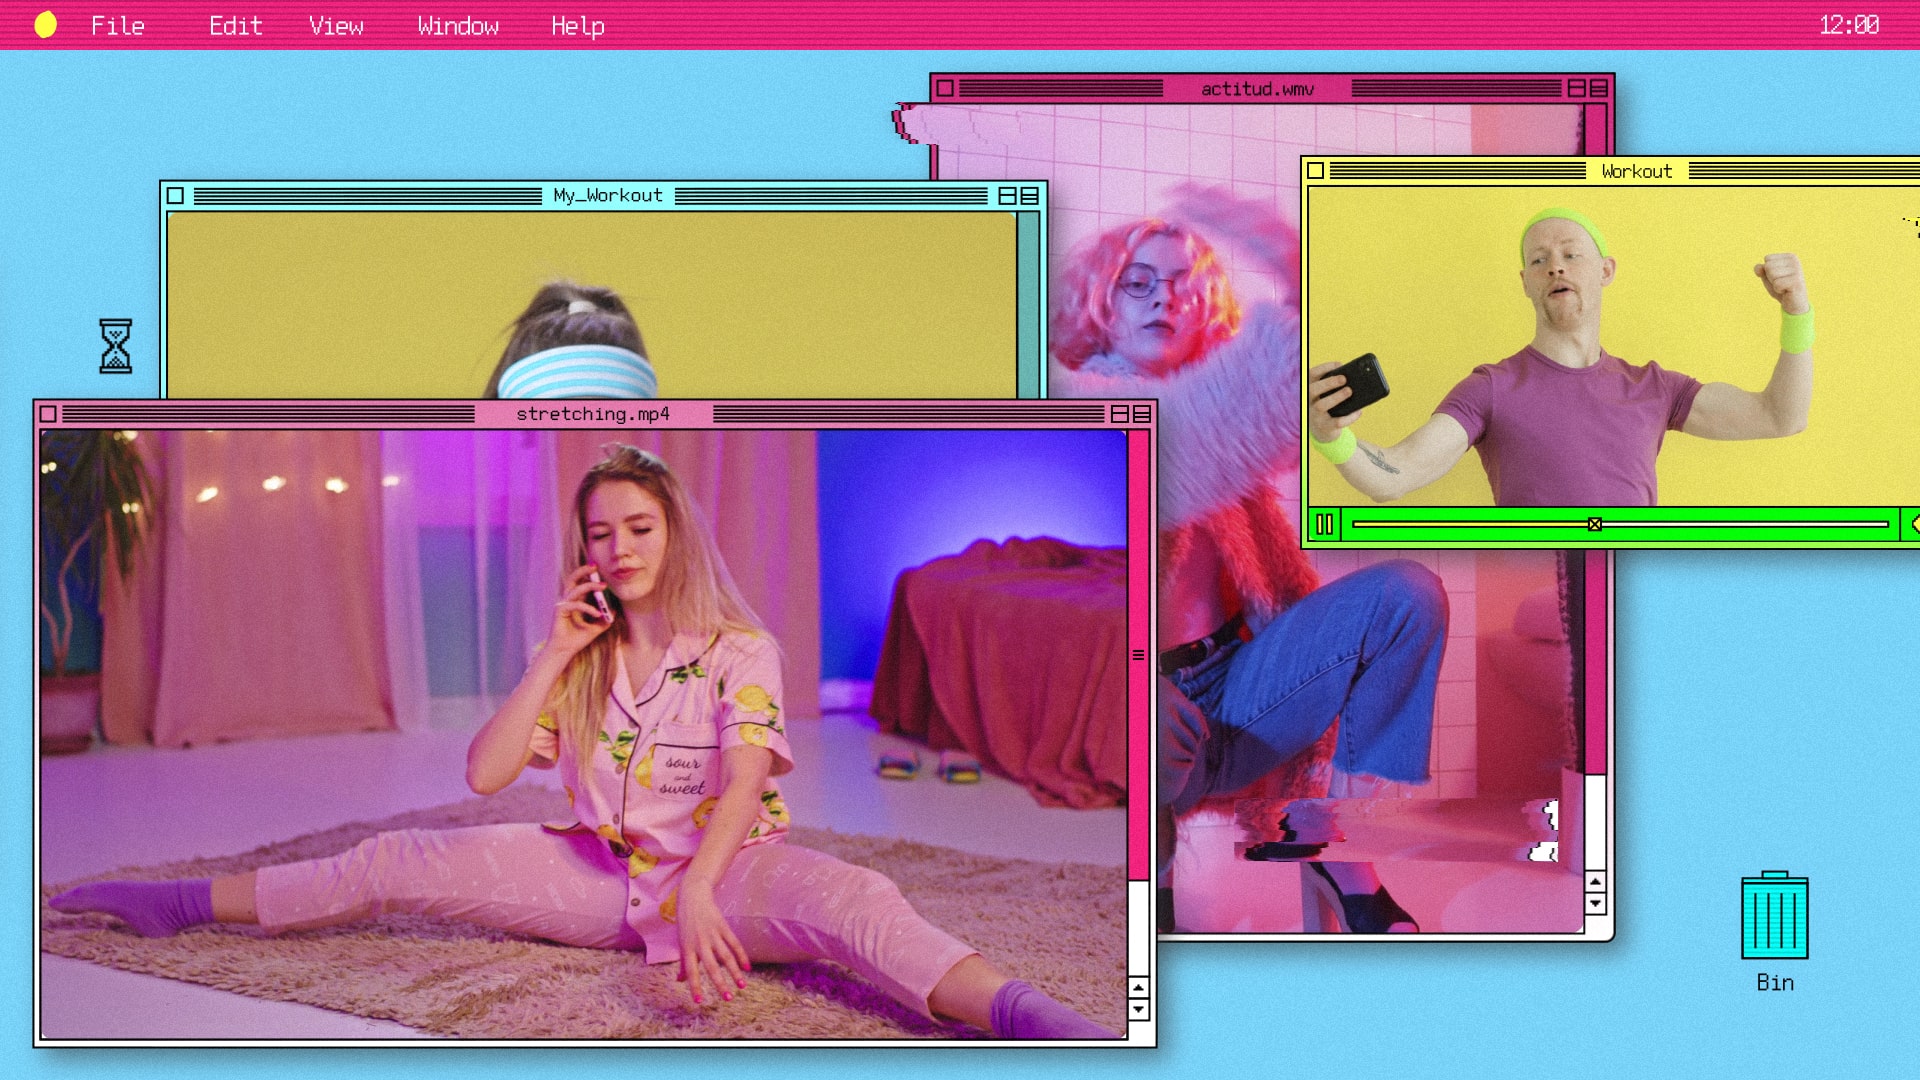Click the hourglass desktop icon

coord(115,346)
